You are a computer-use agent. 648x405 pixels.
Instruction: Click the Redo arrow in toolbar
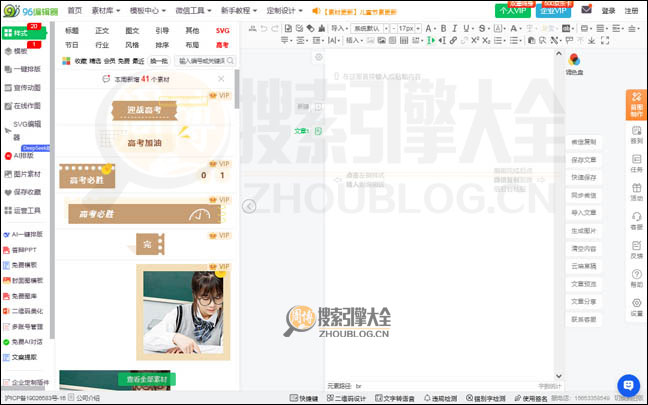click(x=275, y=29)
